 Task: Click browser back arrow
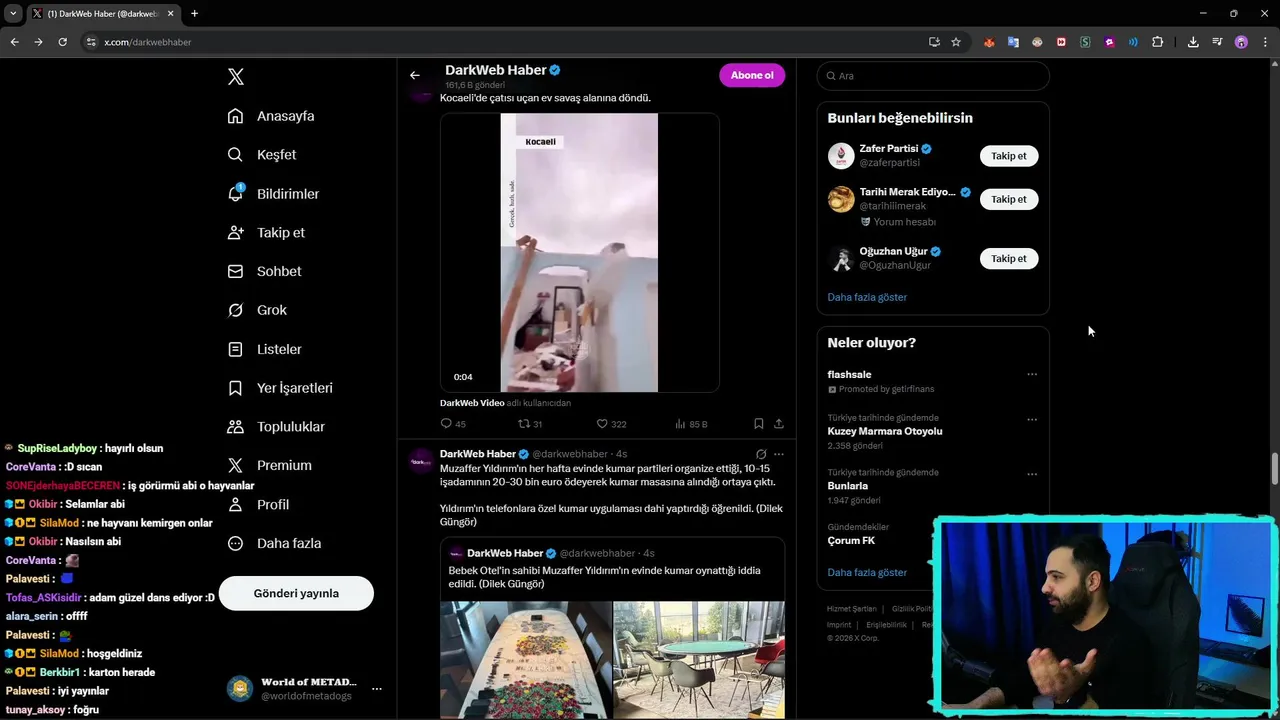click(14, 42)
